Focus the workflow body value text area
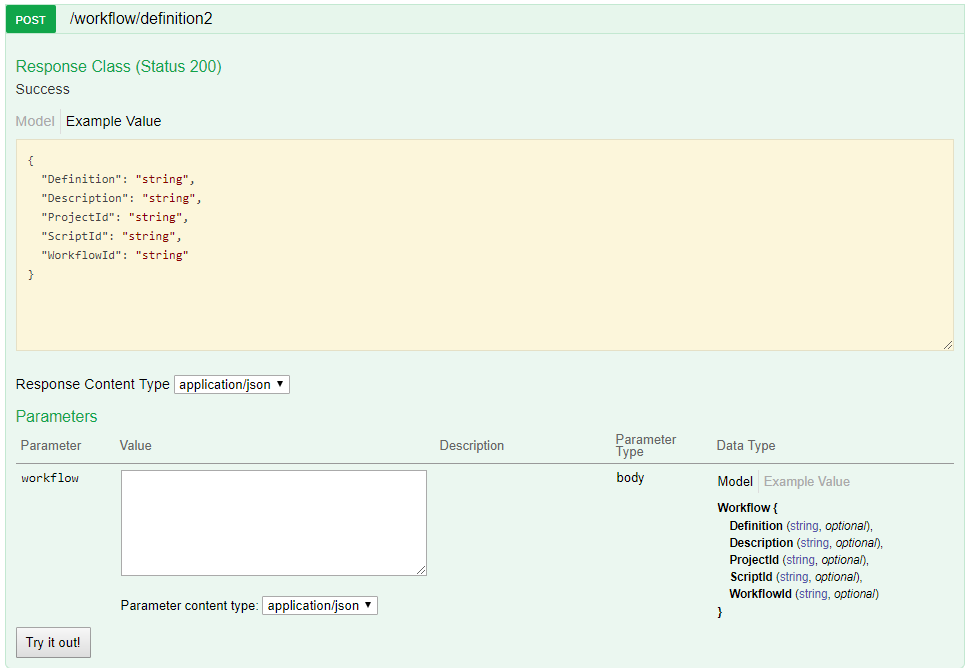Image resolution: width=968 pixels, height=668 pixels. (x=273, y=522)
